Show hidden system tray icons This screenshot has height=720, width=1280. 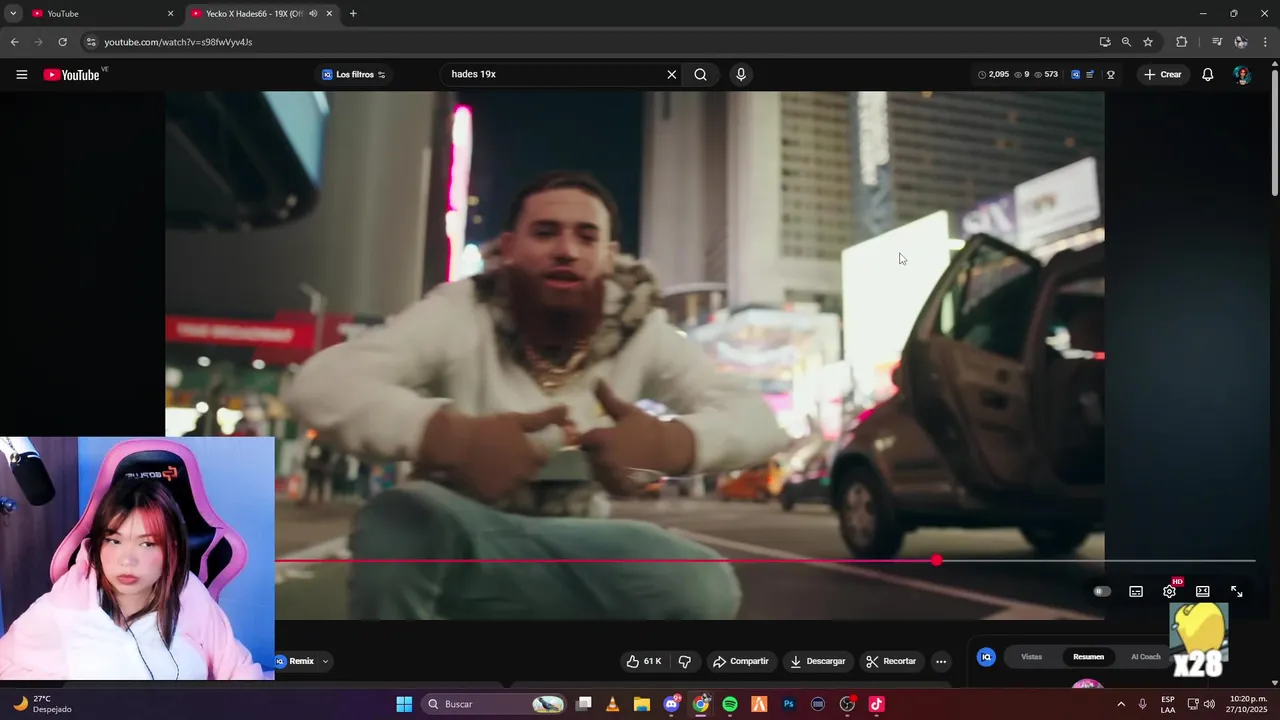click(1120, 704)
